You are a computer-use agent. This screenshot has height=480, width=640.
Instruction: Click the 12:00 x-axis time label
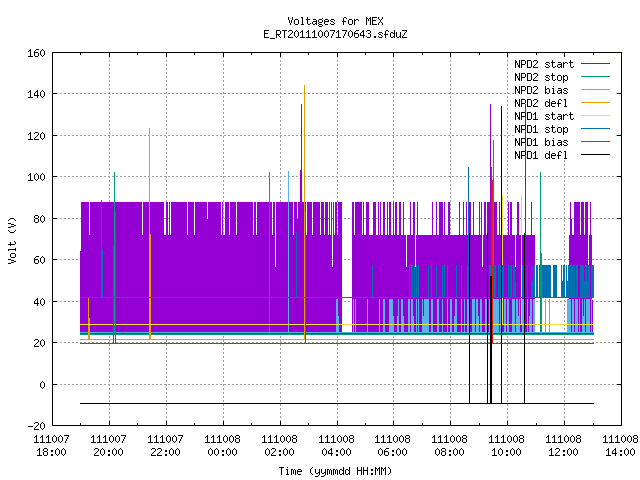(563, 452)
